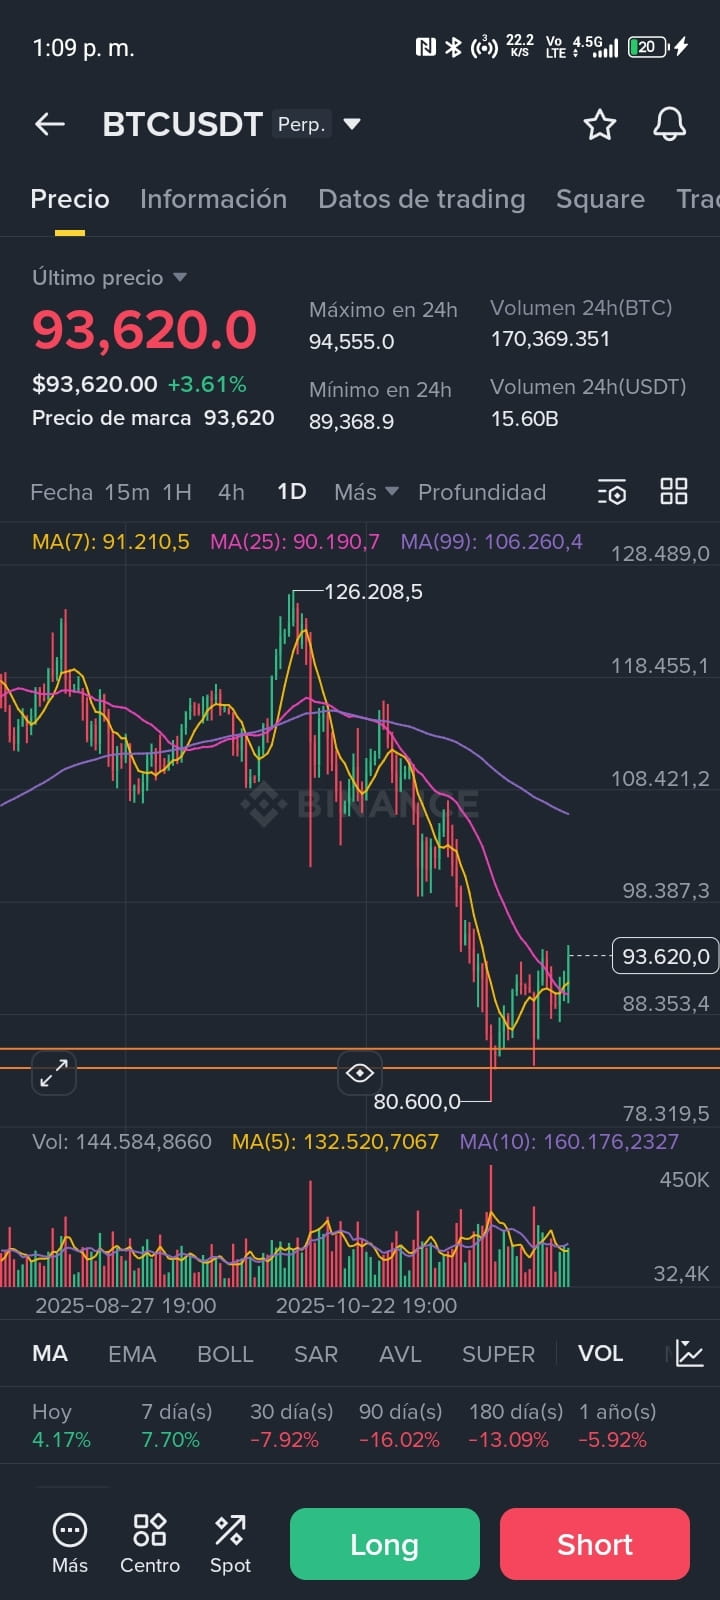Tap BTCUSDT pair title
The width and height of the screenshot is (720, 1600).
tap(182, 124)
